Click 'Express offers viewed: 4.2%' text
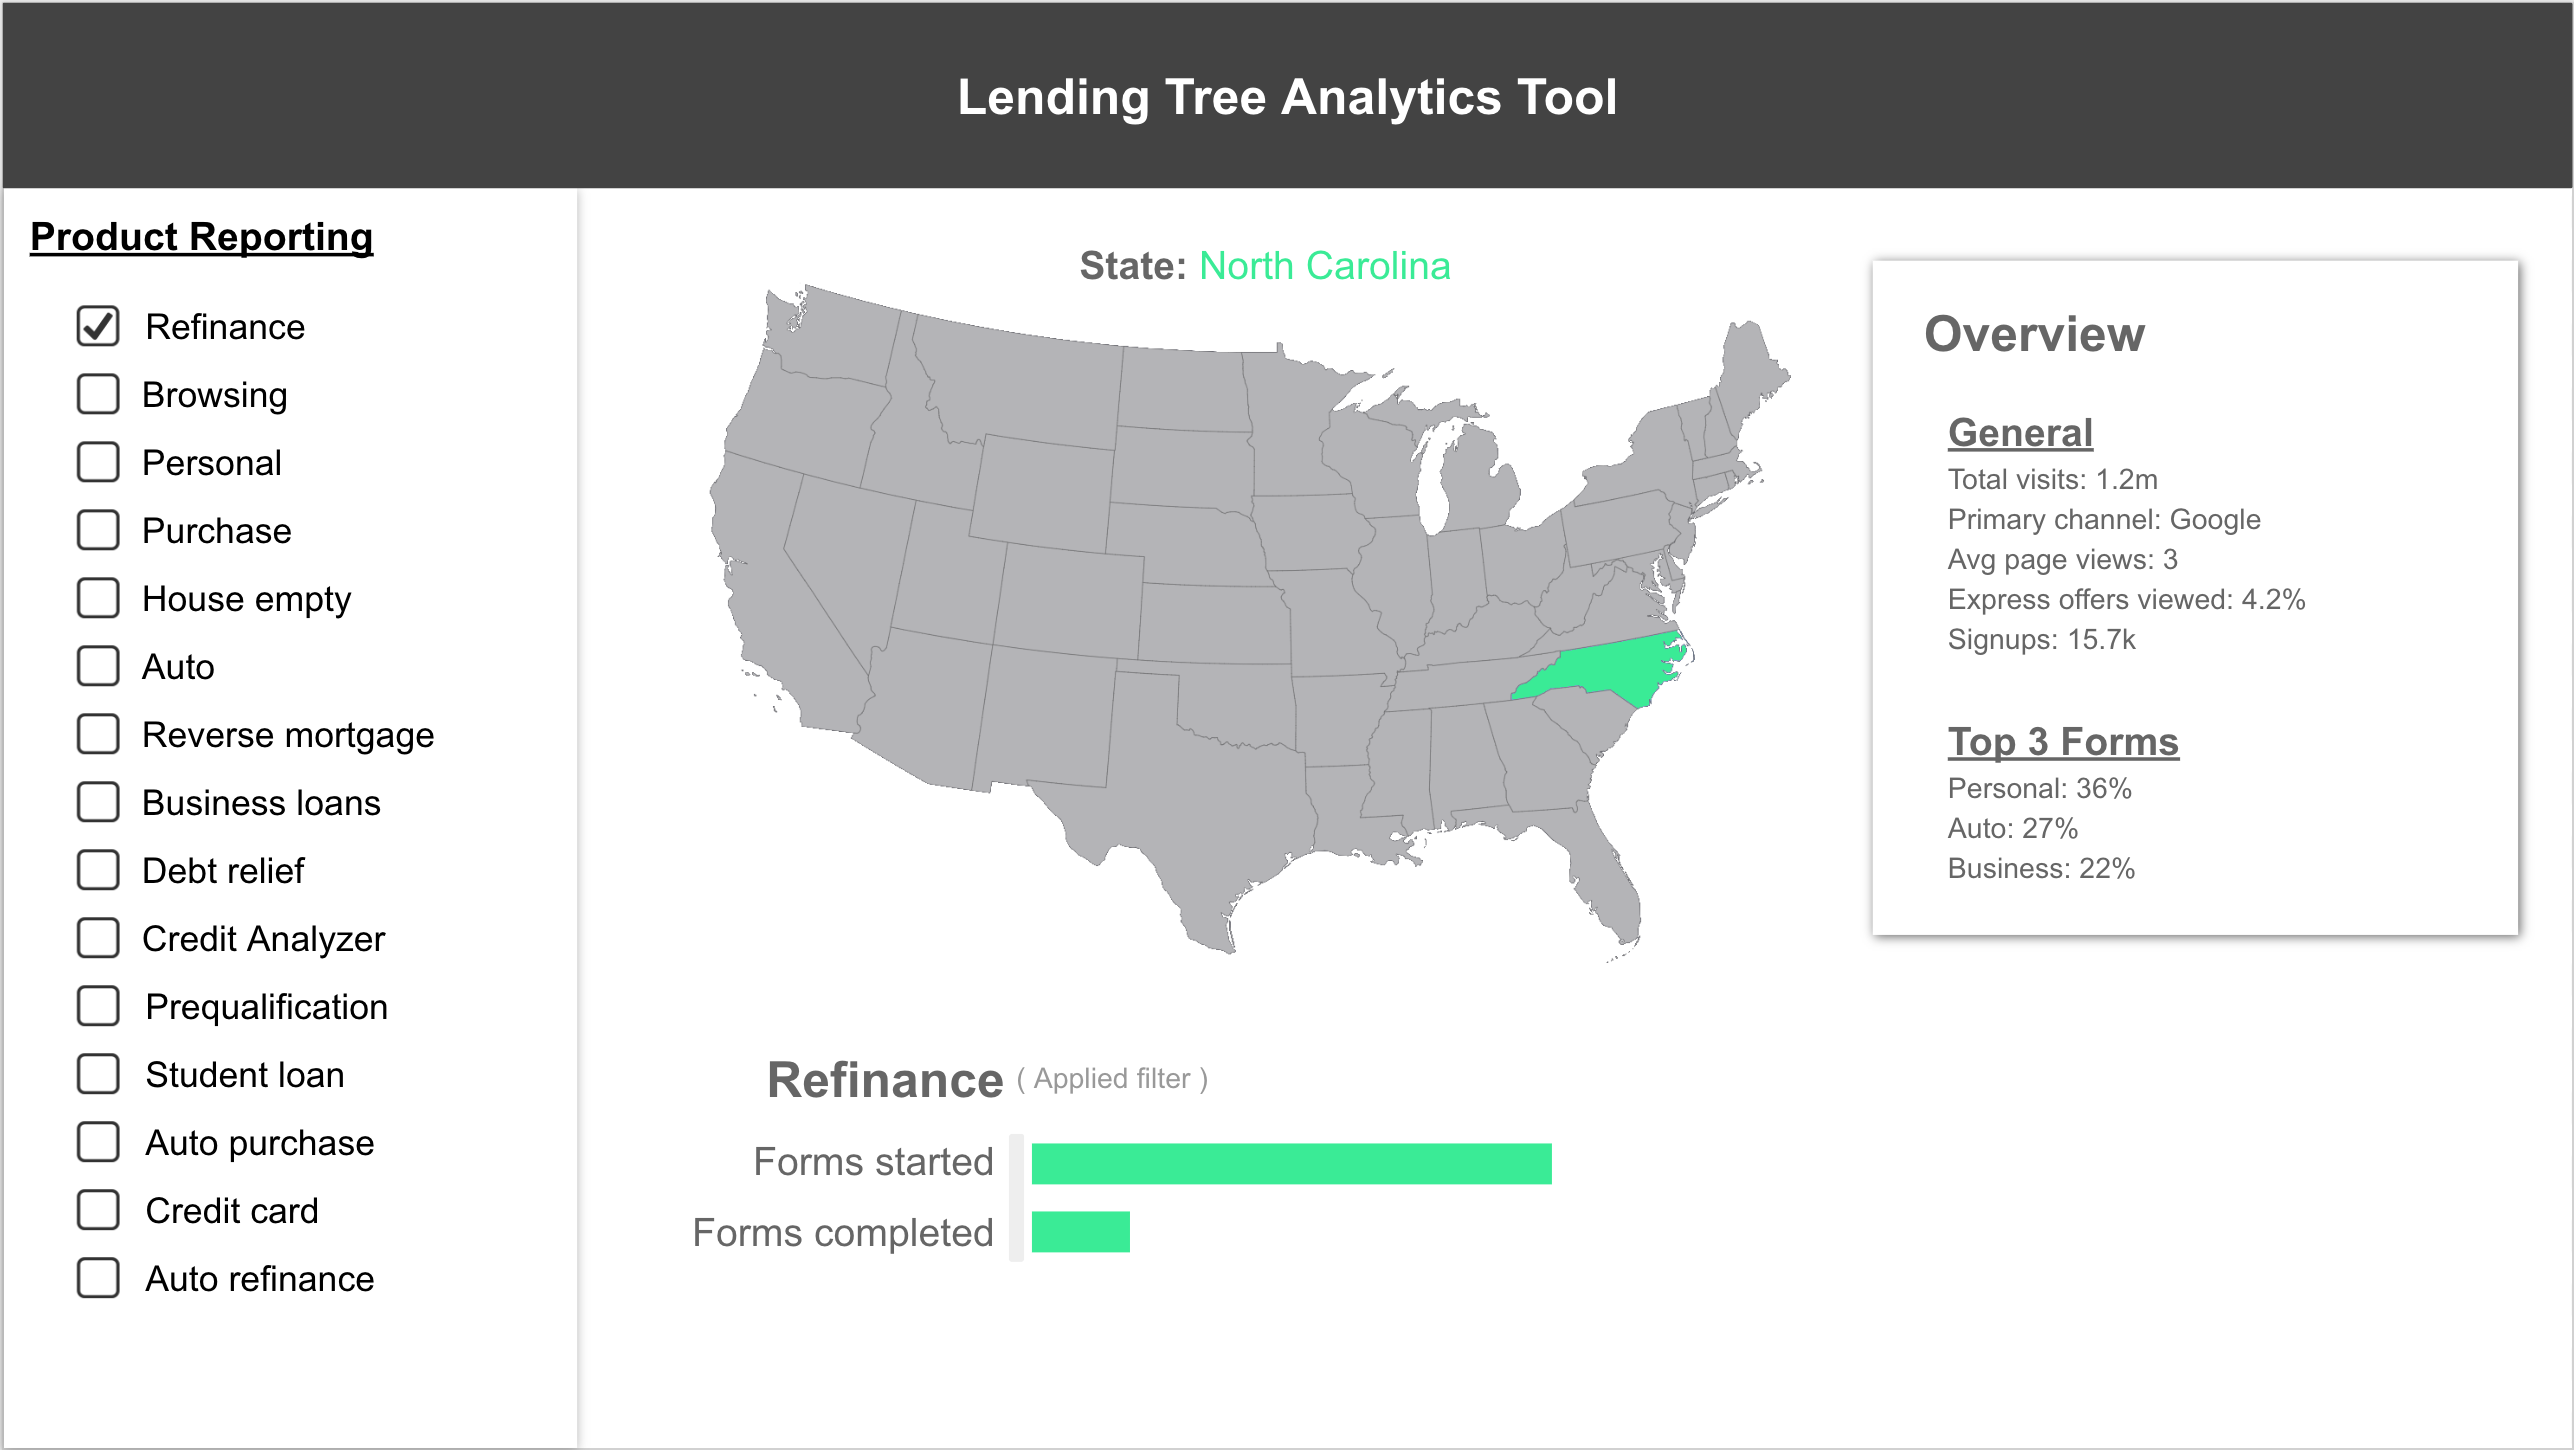 pyautogui.click(x=2126, y=600)
